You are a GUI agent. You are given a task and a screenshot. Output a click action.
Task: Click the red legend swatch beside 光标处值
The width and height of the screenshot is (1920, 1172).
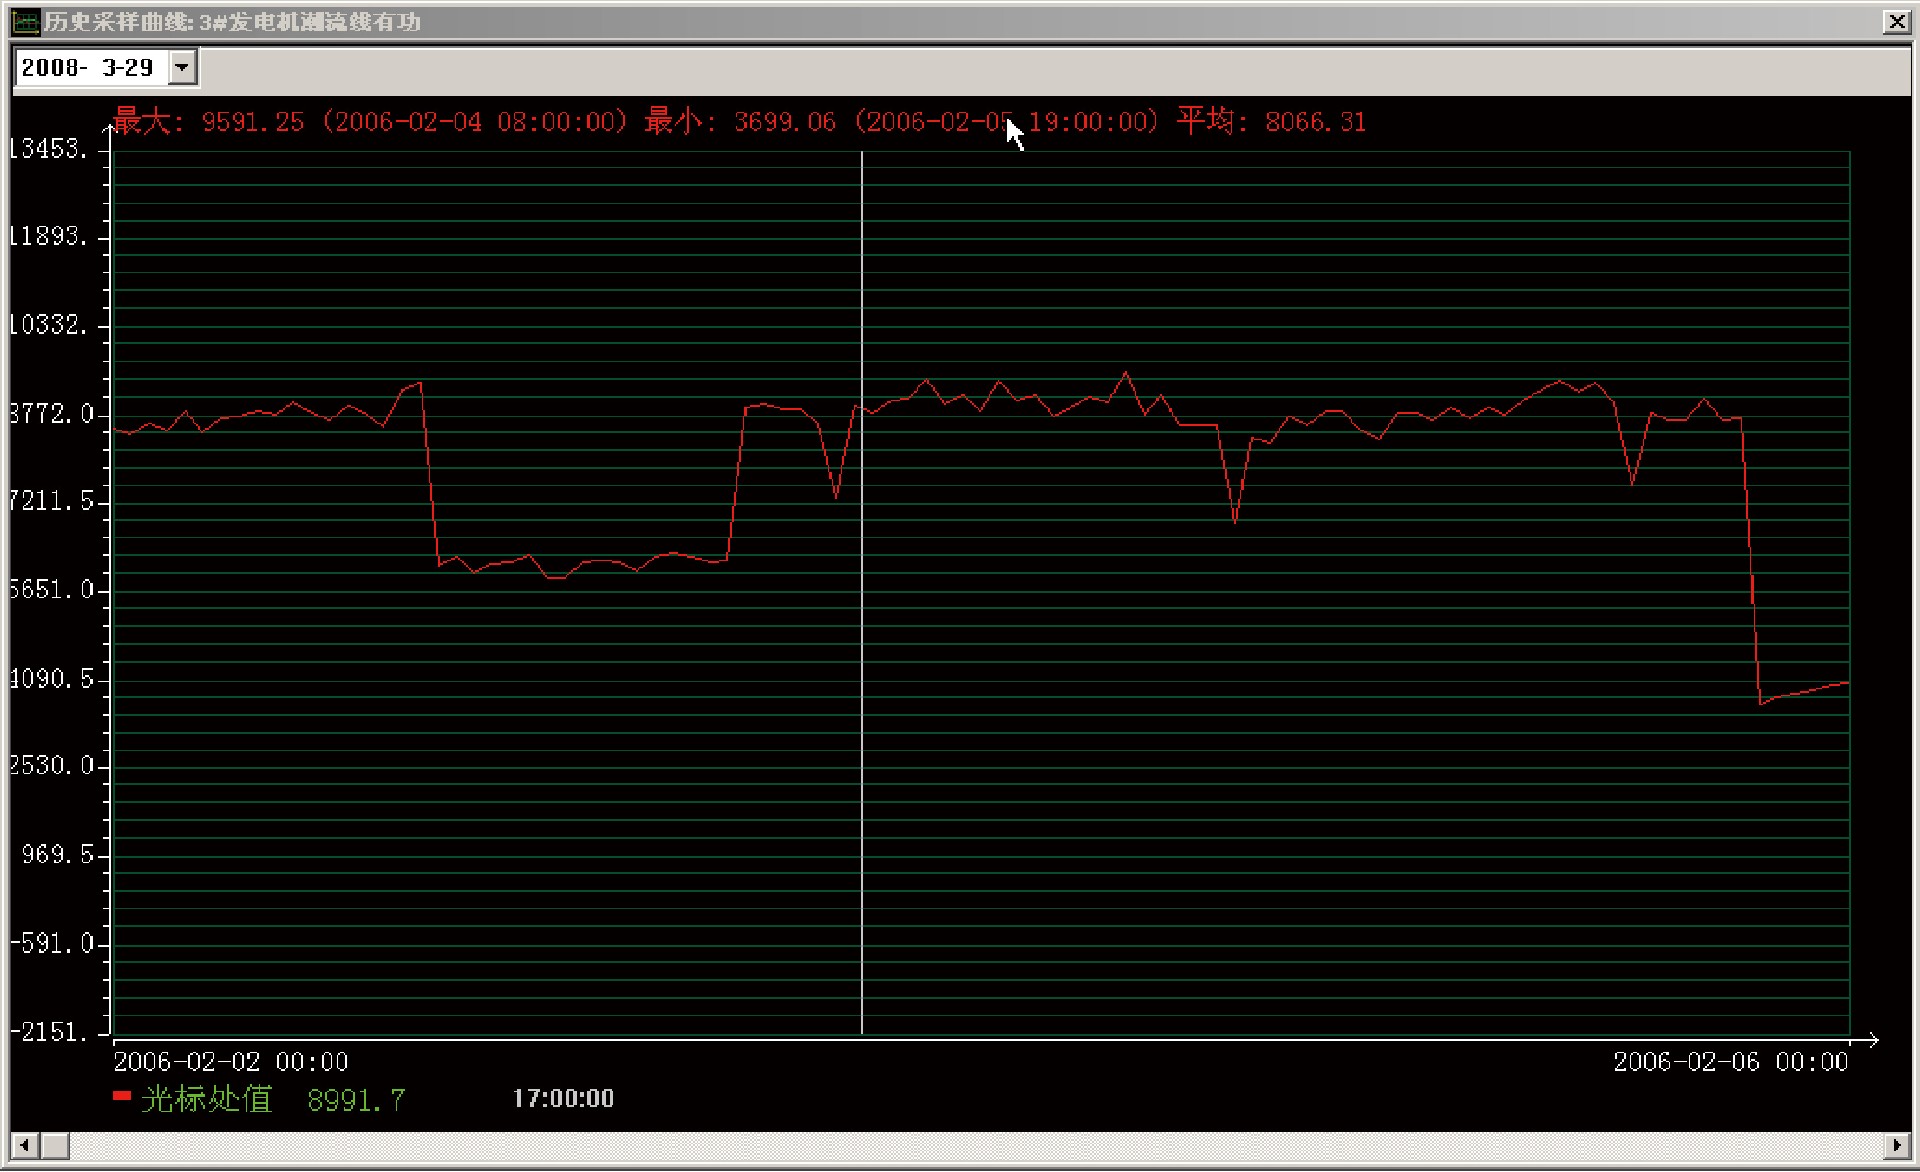pyautogui.click(x=122, y=1097)
